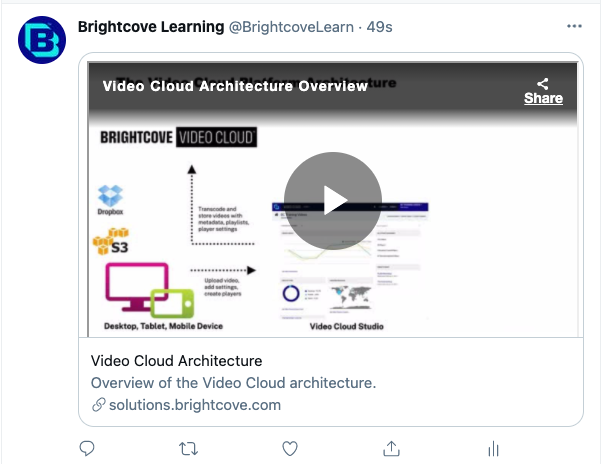Click the Overview of the Video Cloud description
This screenshot has width=608, height=464.
tap(233, 383)
